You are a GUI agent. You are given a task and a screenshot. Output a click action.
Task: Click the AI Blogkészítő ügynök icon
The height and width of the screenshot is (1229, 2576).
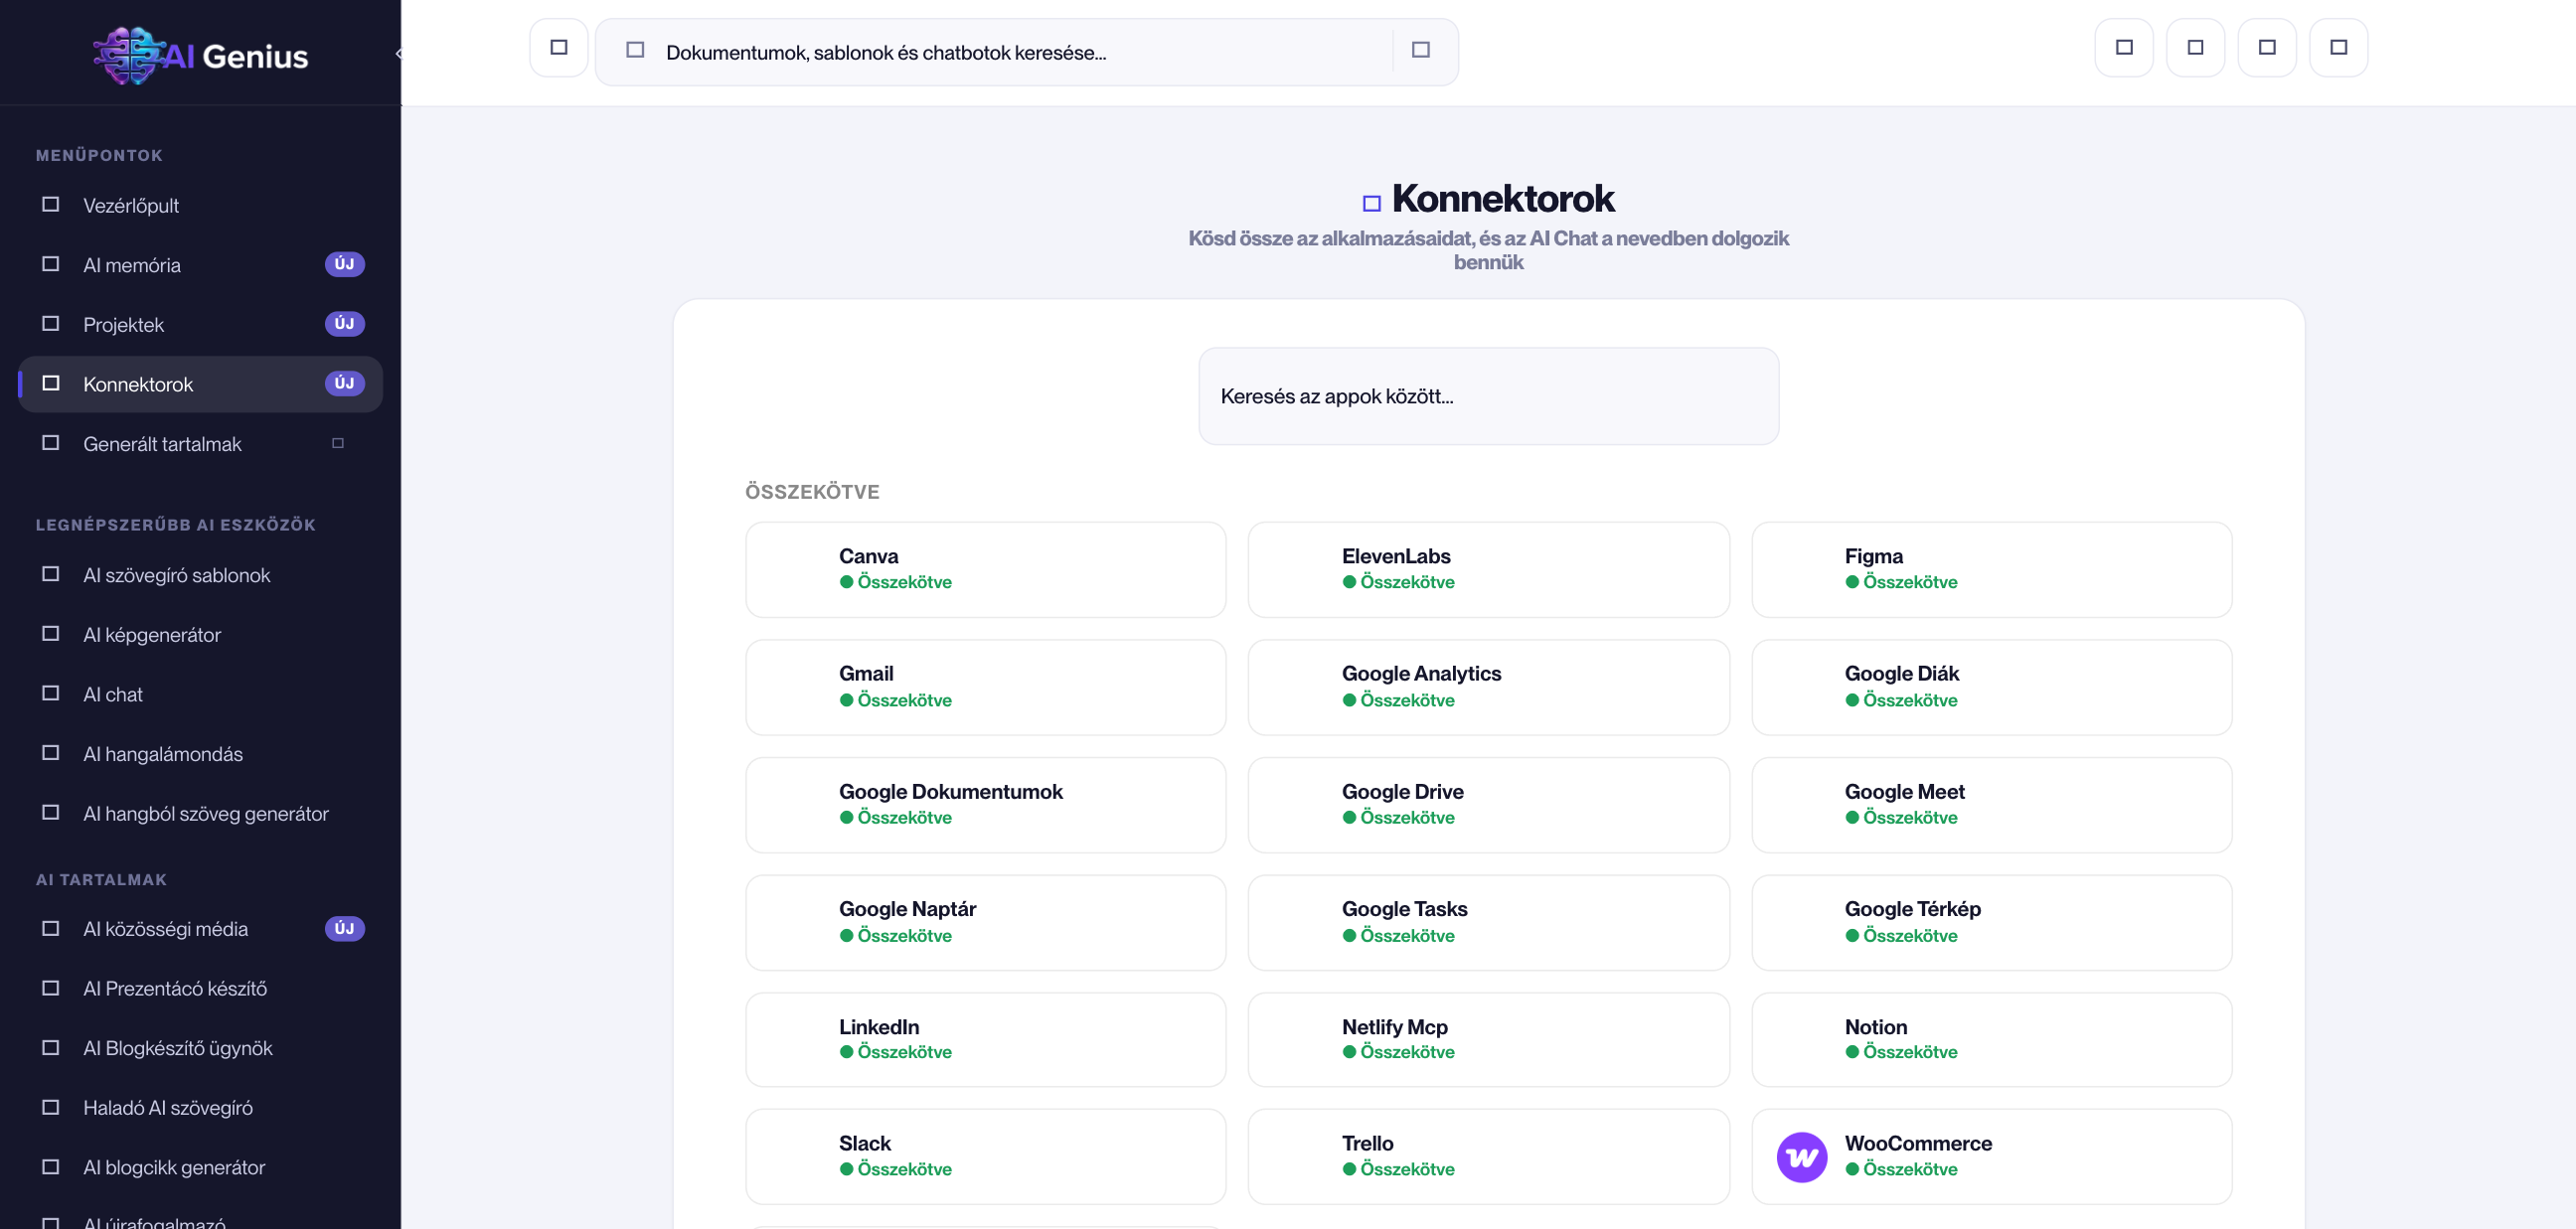(x=51, y=1047)
